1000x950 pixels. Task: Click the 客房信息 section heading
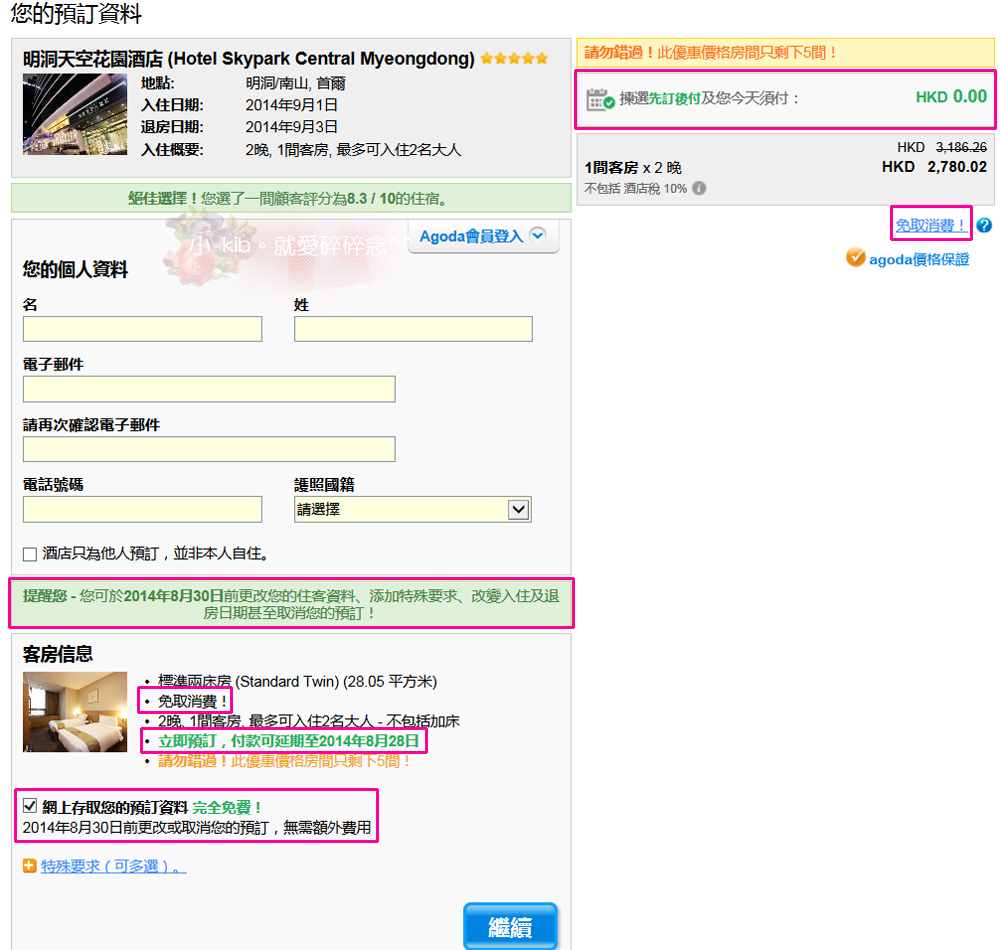(57, 654)
